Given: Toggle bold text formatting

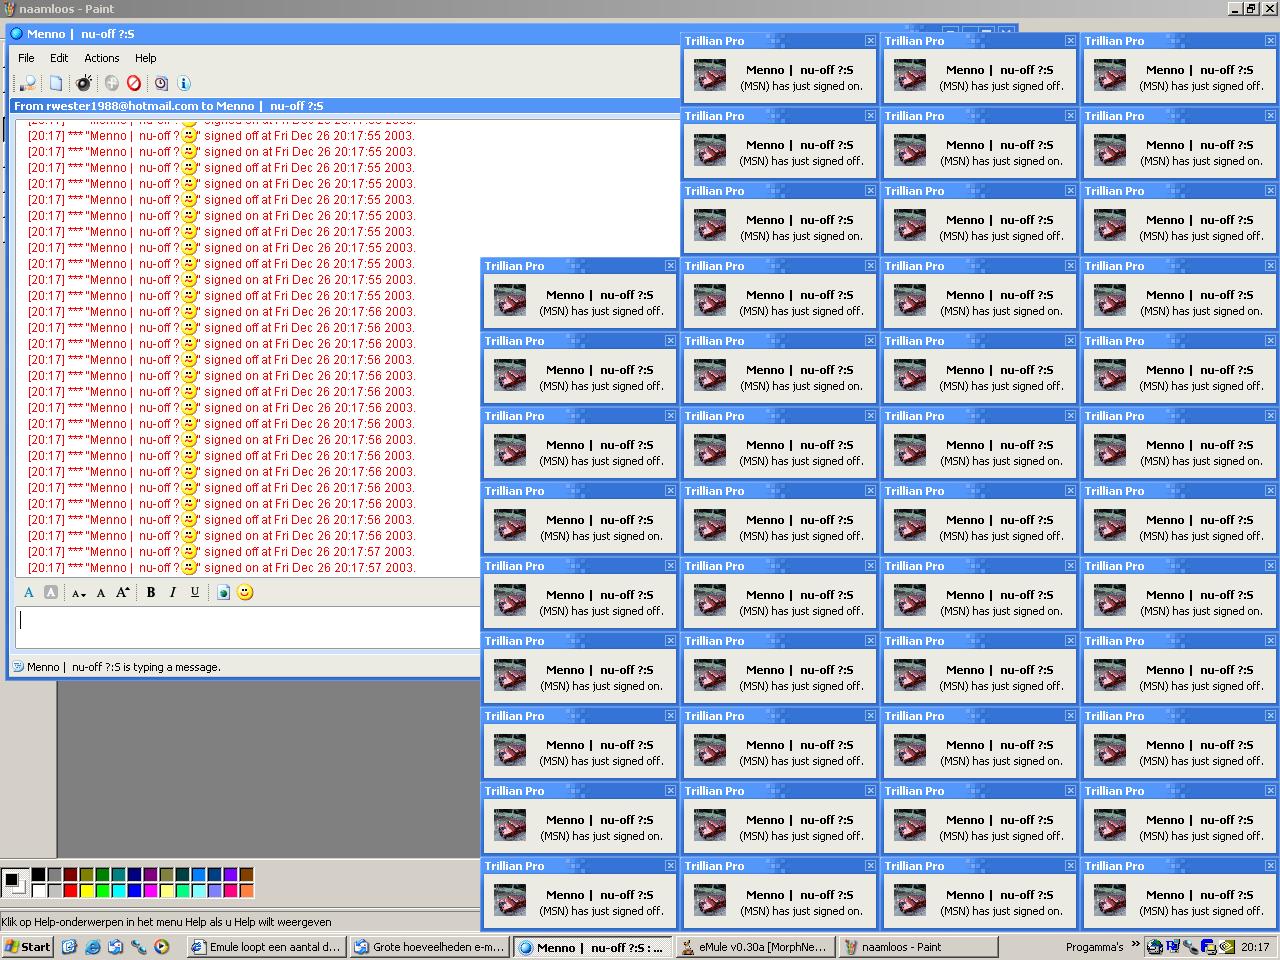Looking at the screenshot, I should (151, 592).
